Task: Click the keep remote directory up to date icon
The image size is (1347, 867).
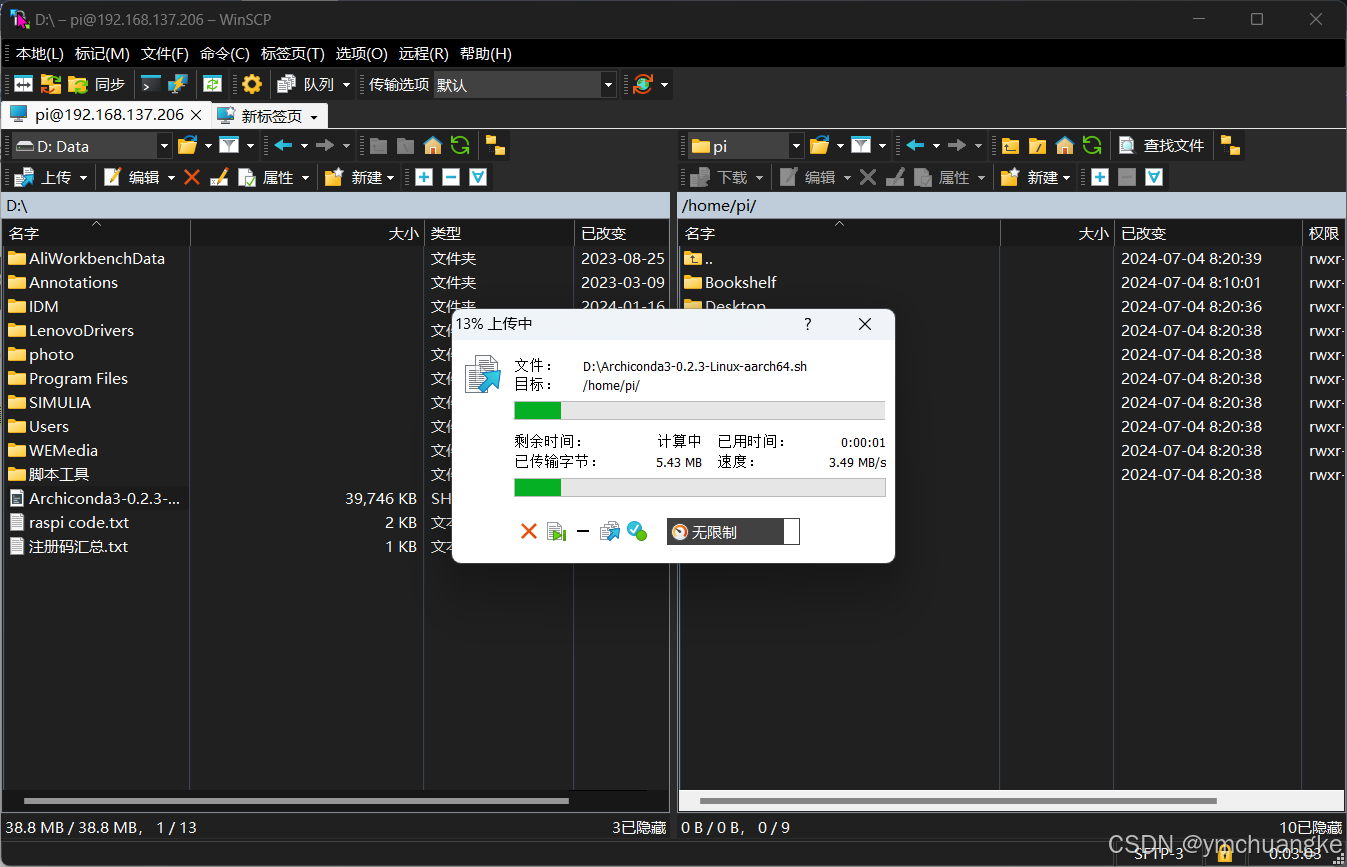Action: (212, 85)
